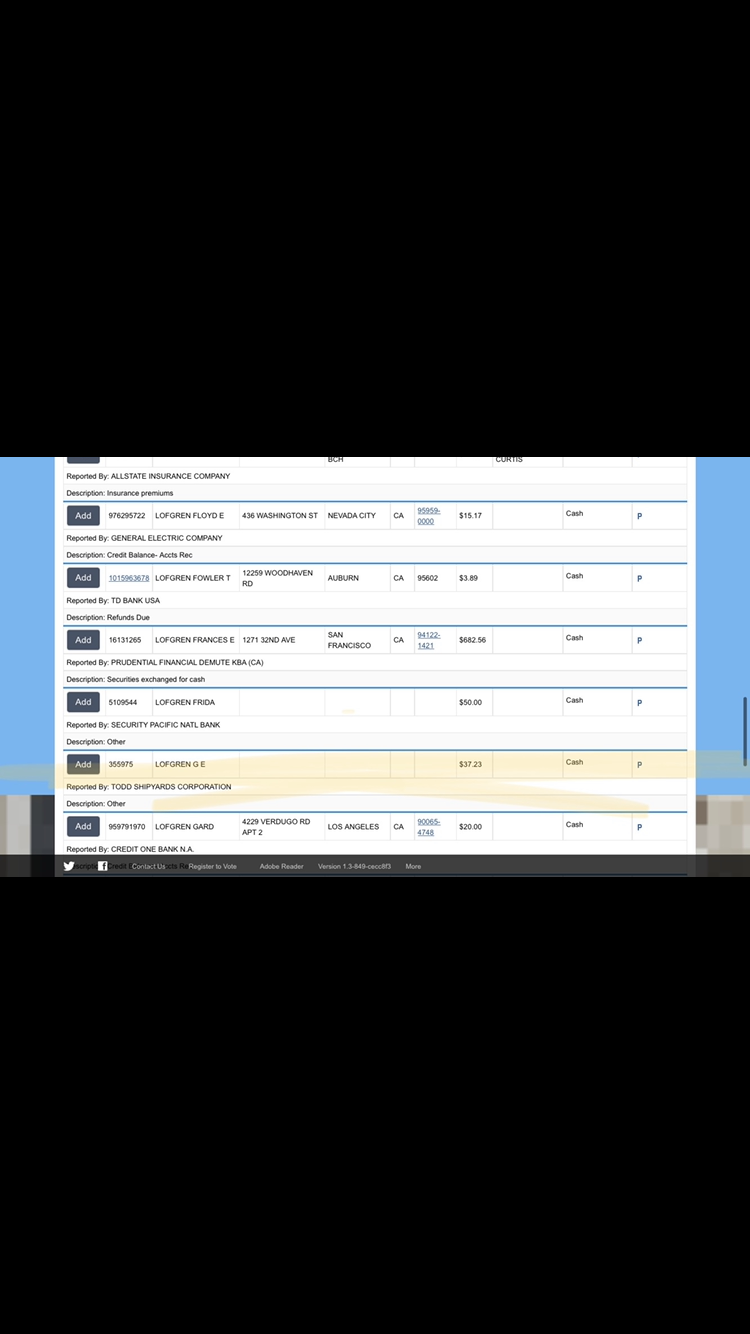Open the Register to Vote footer link
Image resolution: width=750 pixels, height=1334 pixels.
213,866
